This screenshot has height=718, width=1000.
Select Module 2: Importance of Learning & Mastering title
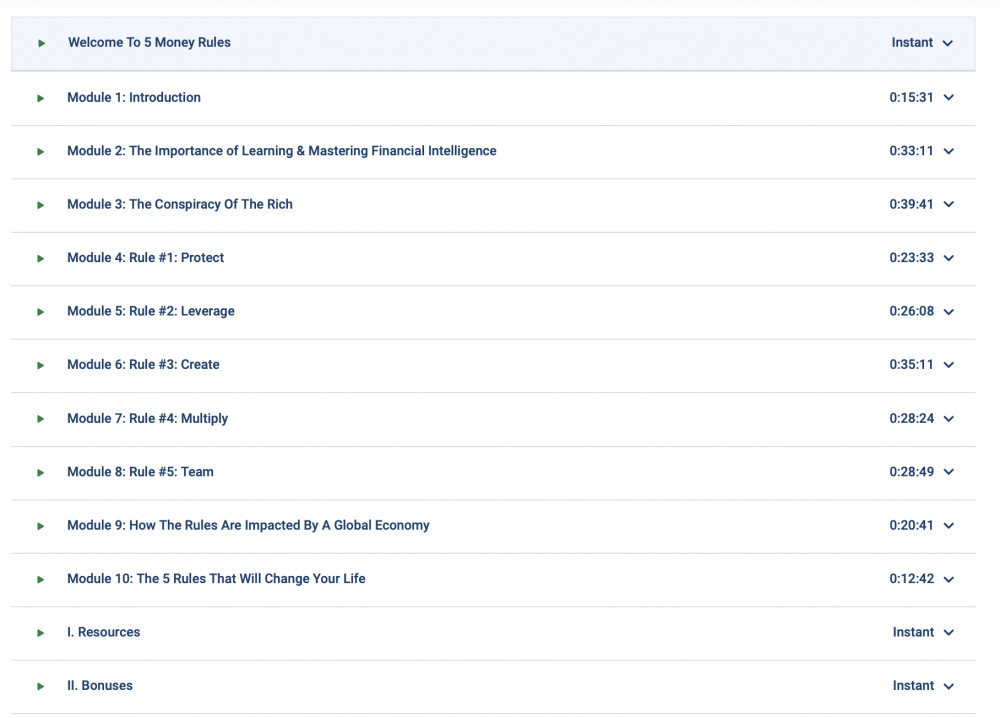tap(282, 151)
